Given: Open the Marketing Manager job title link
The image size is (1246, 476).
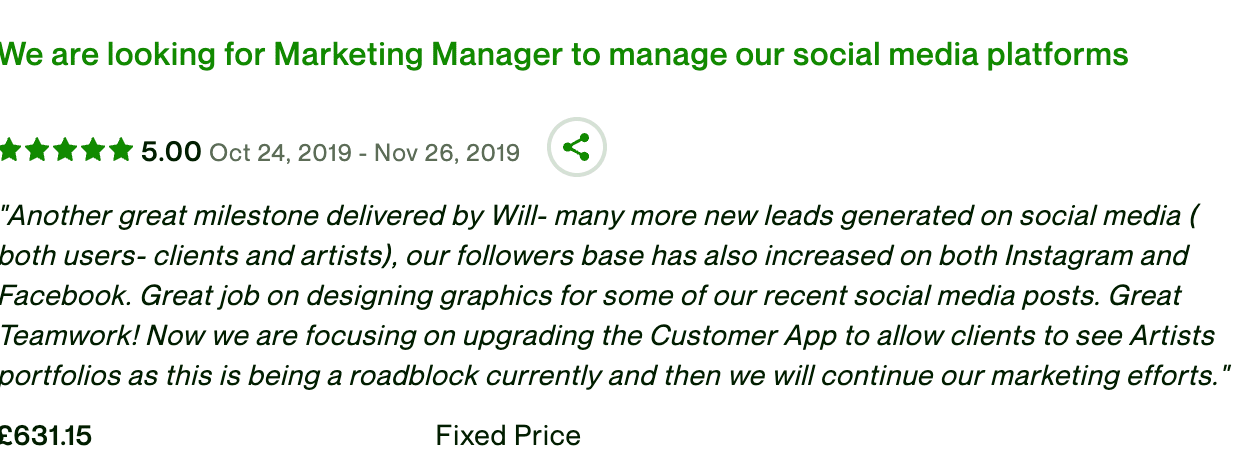Looking at the screenshot, I should (564, 54).
